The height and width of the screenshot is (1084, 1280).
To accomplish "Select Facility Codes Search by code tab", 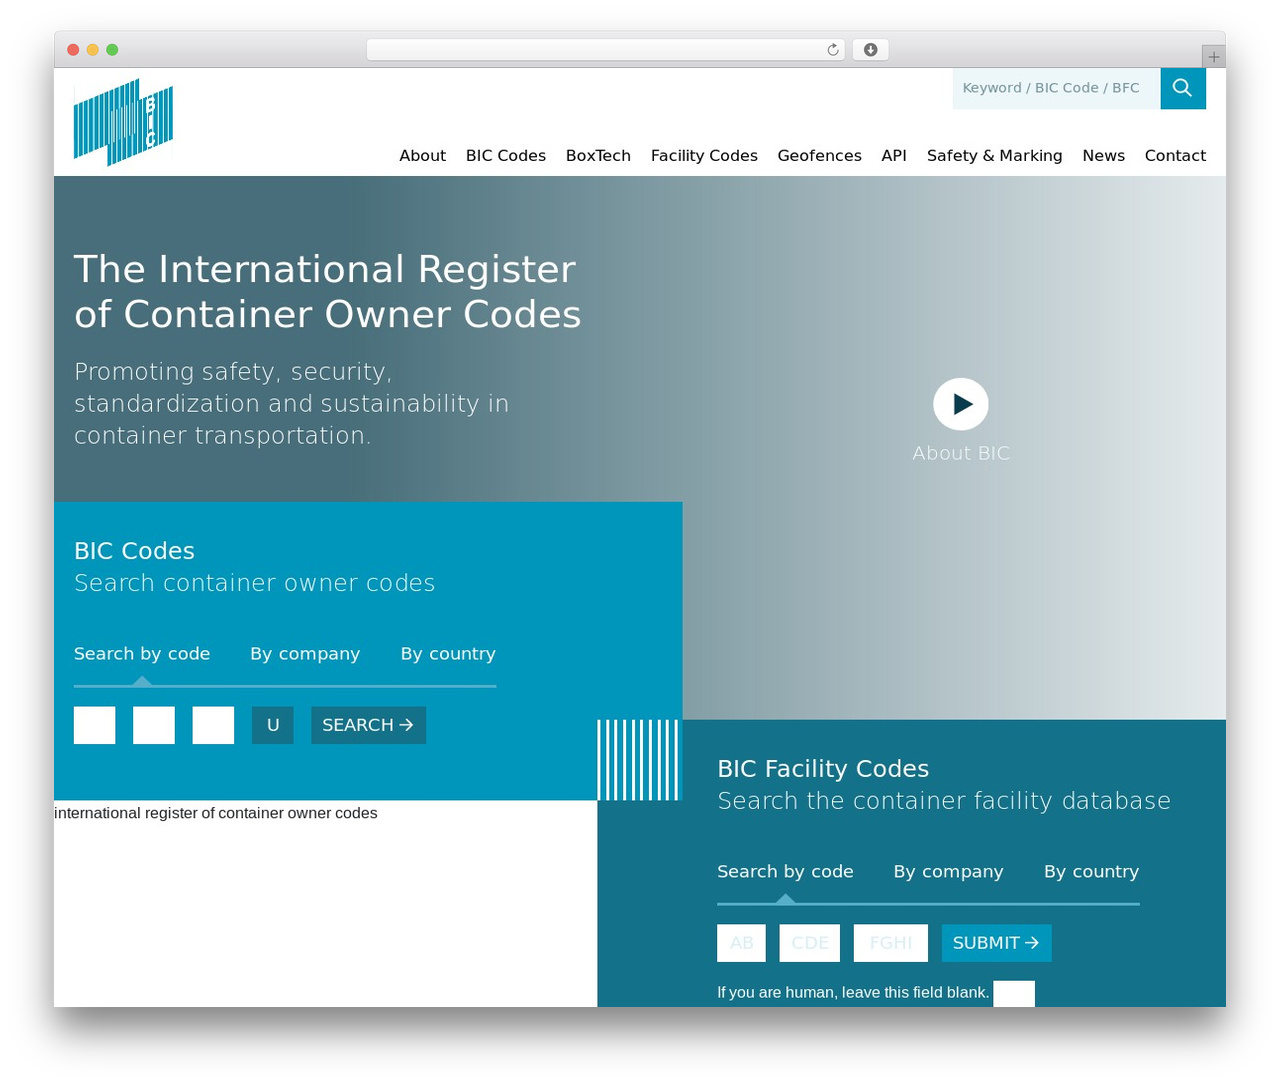I will (x=785, y=872).
